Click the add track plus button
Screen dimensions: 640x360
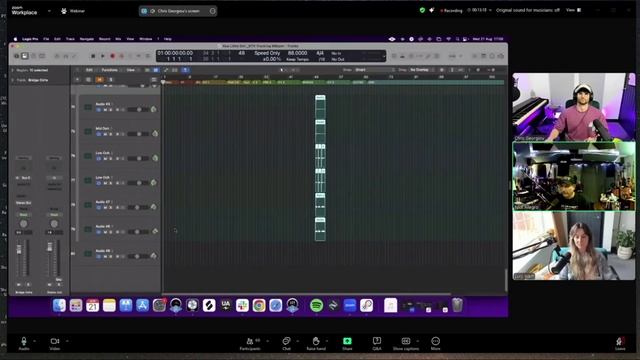[78, 80]
